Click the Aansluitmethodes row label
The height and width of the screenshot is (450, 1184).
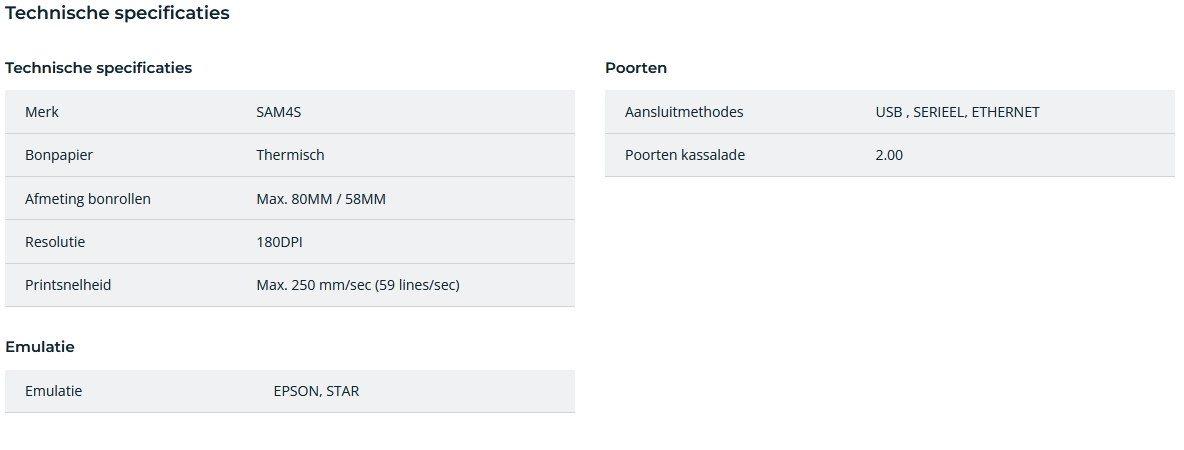[684, 112]
